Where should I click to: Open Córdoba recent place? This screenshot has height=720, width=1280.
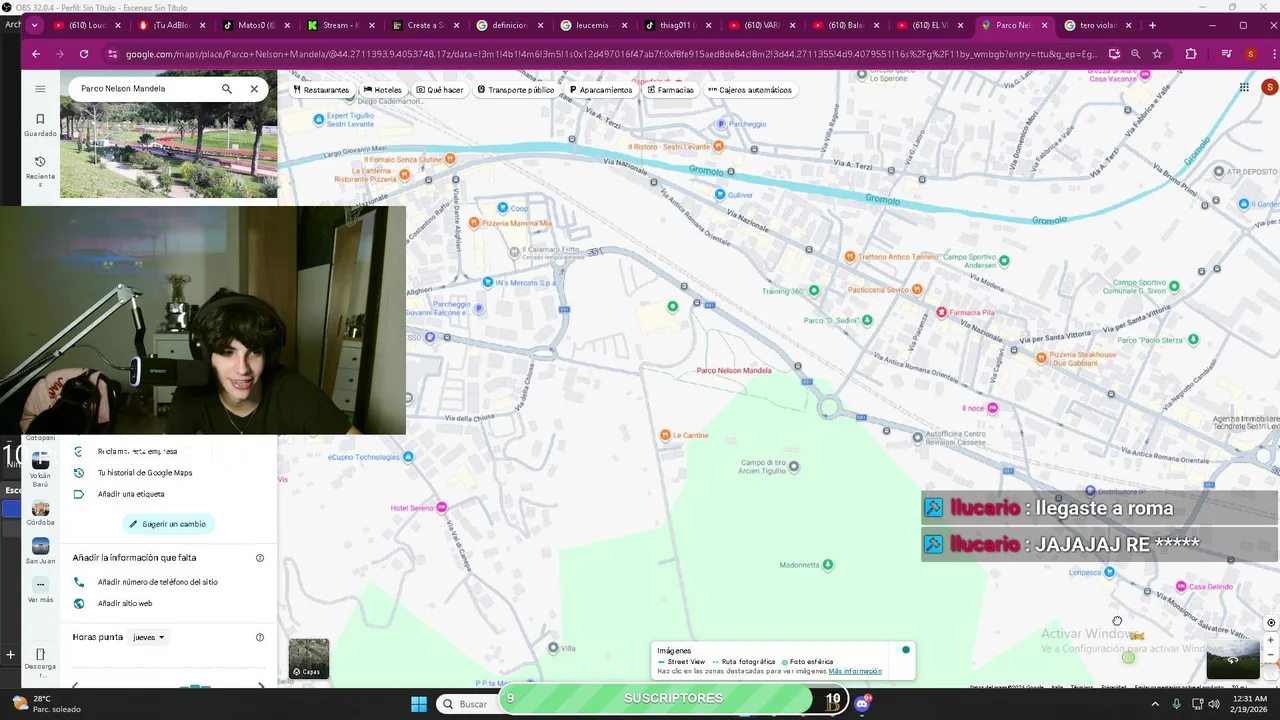pos(40,512)
